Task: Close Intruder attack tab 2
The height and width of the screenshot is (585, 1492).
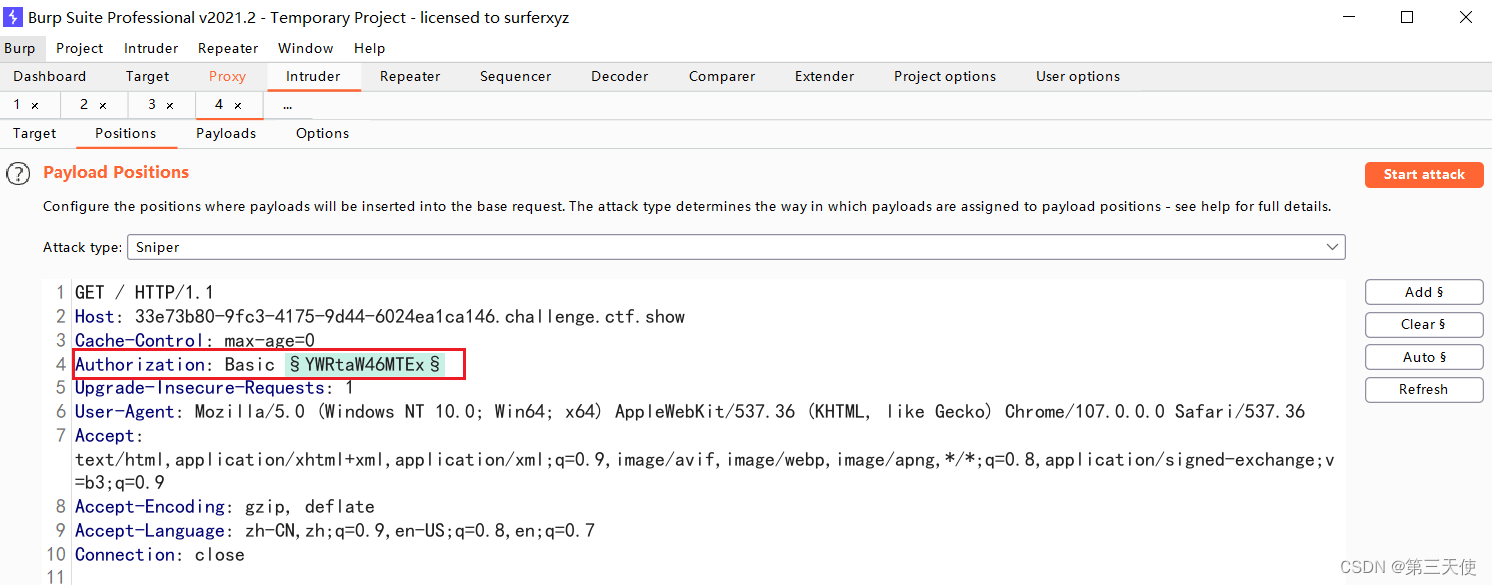Action: [103, 105]
